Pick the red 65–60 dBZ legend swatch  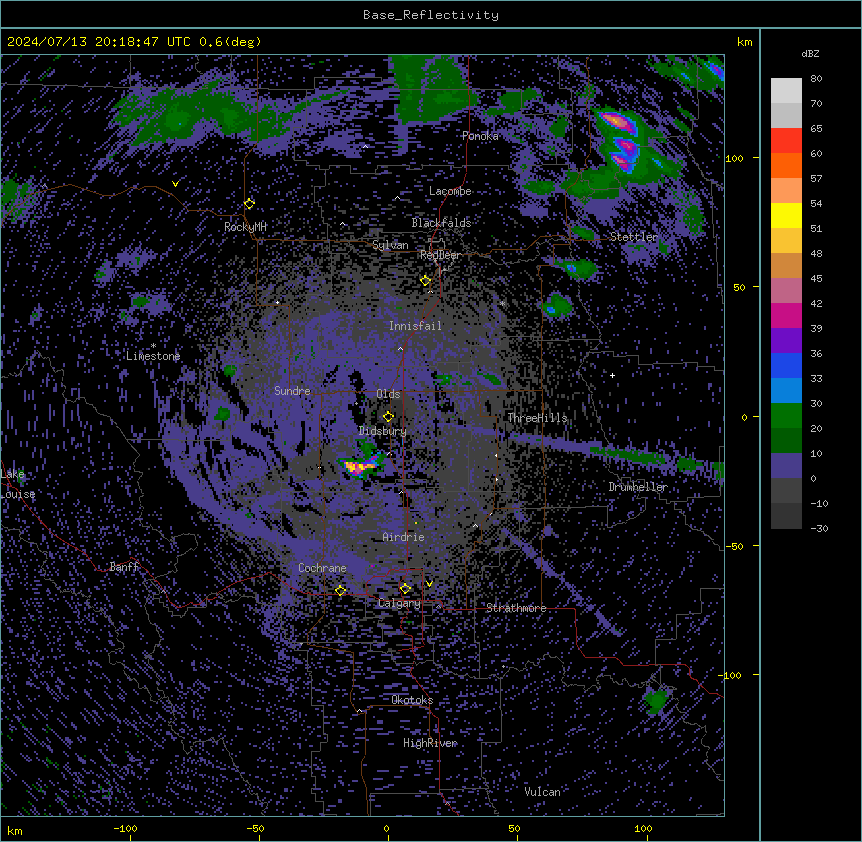pyautogui.click(x=786, y=141)
